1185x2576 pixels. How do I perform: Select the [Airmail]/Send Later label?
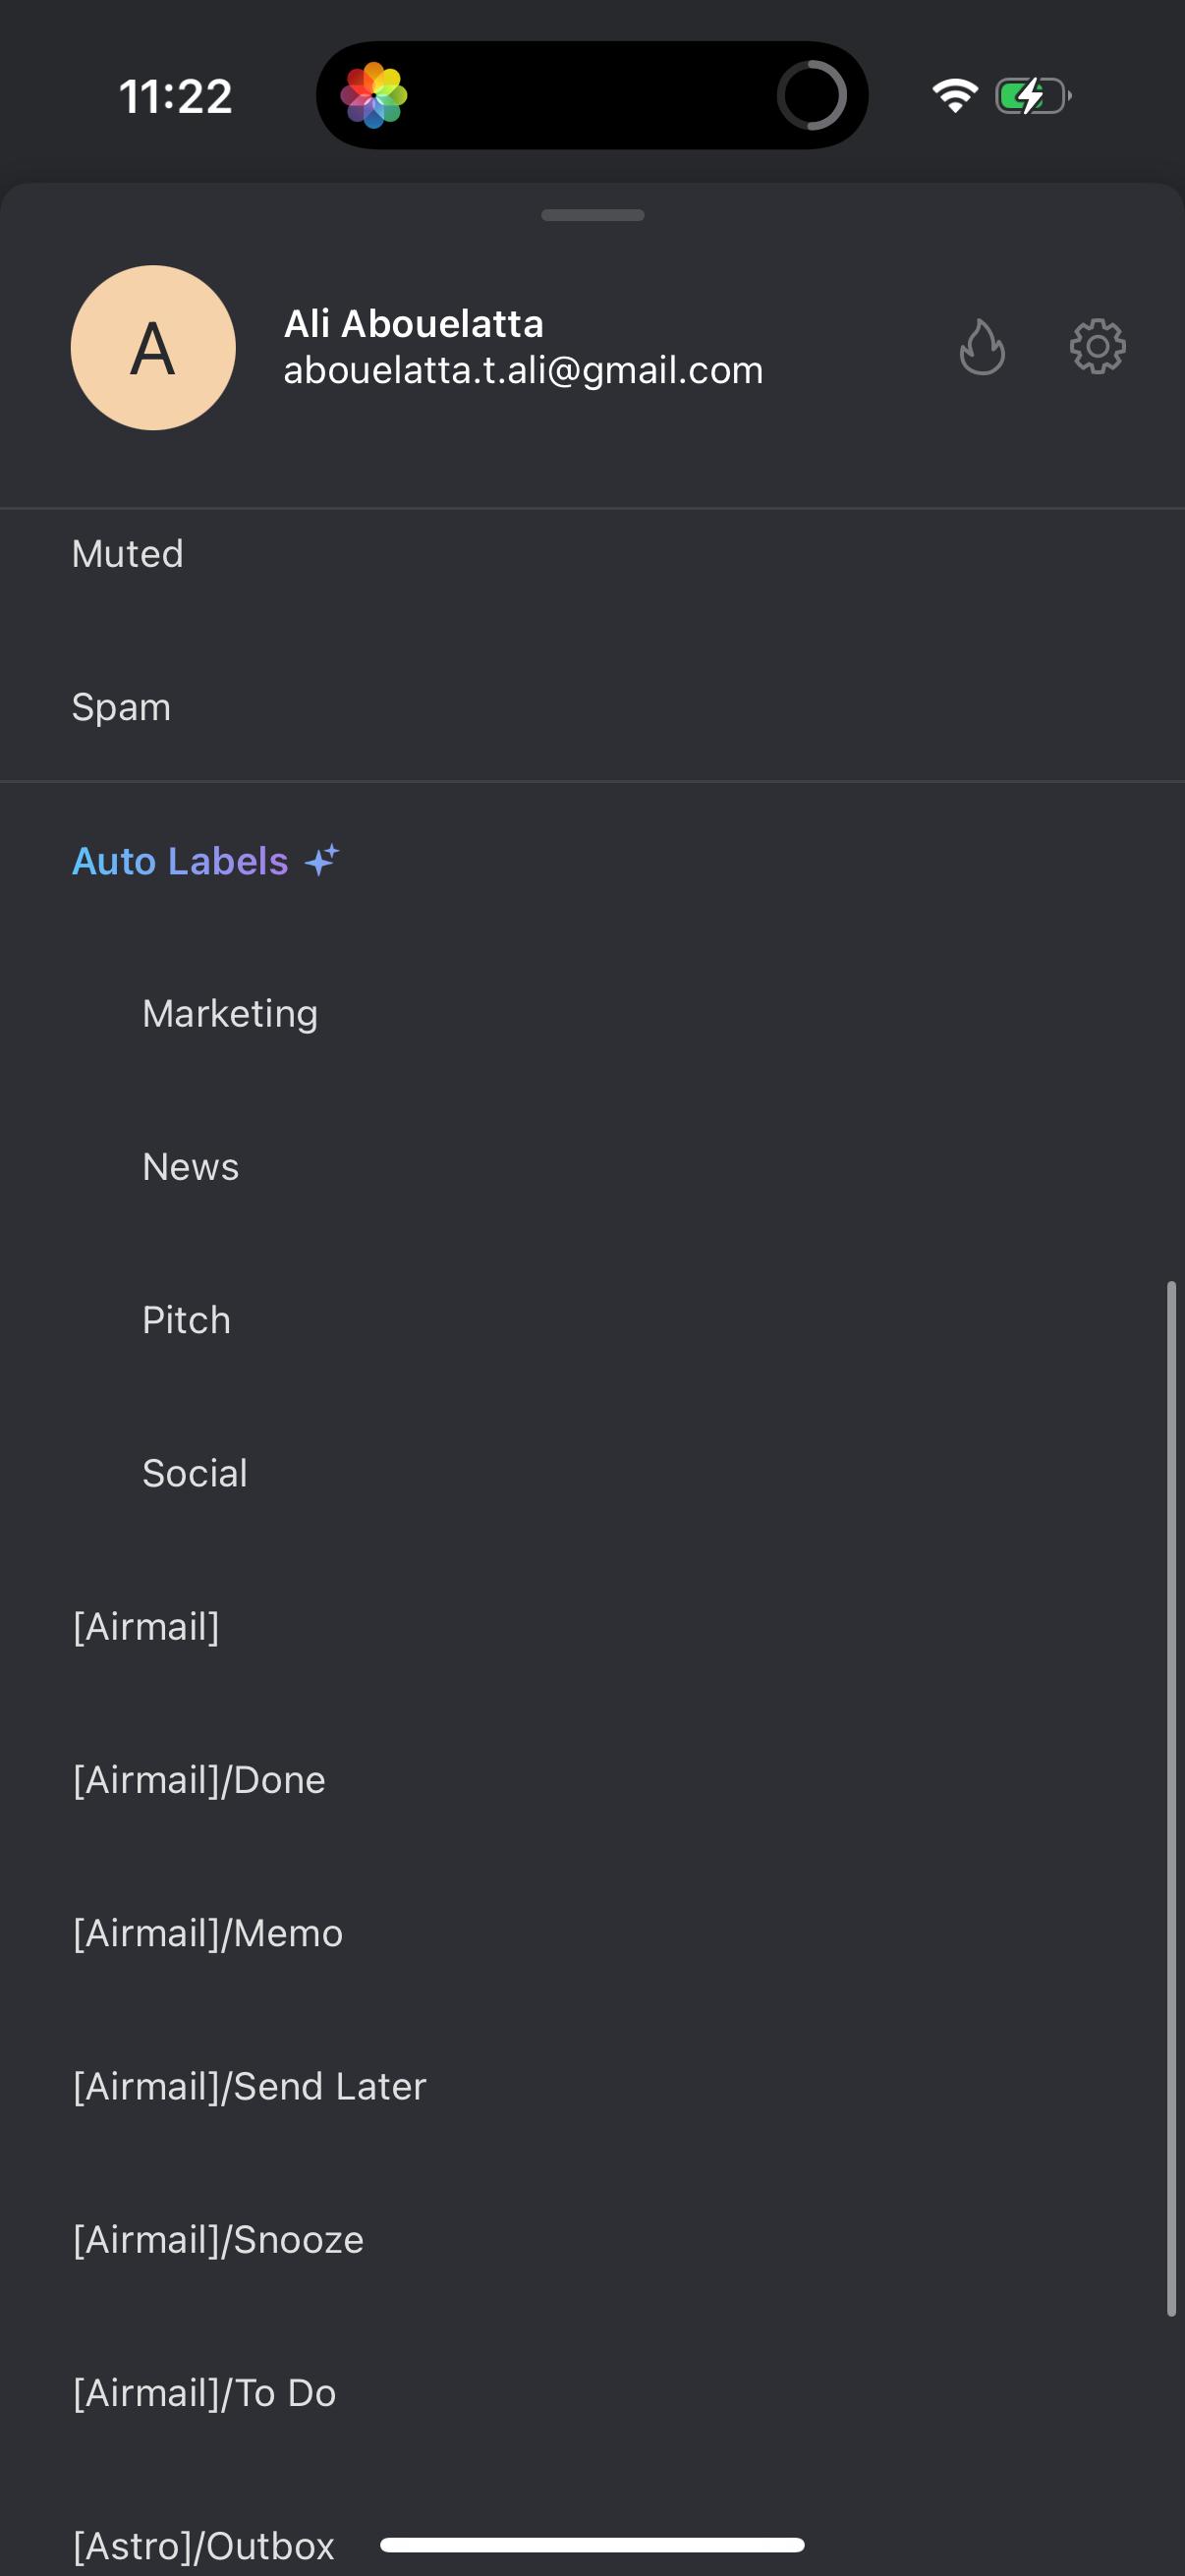pos(250,2086)
